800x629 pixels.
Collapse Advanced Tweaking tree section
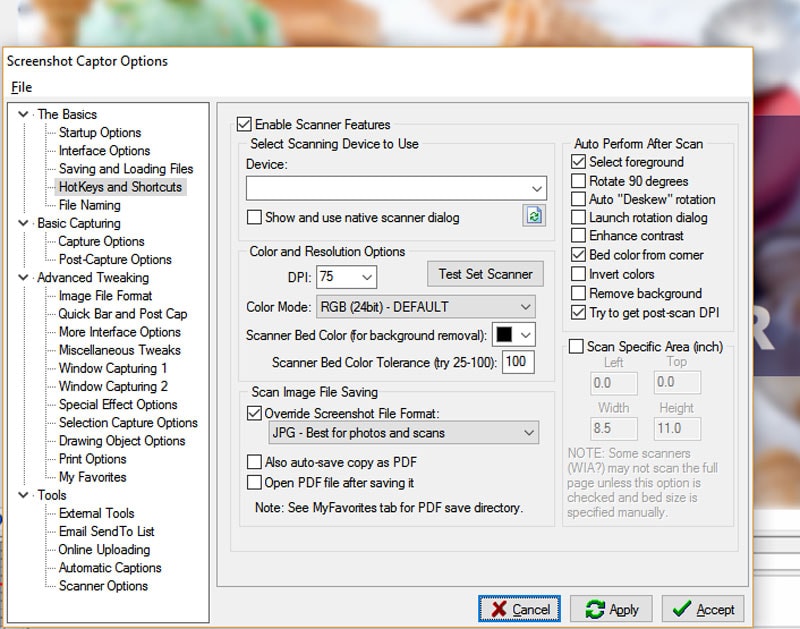(x=23, y=277)
